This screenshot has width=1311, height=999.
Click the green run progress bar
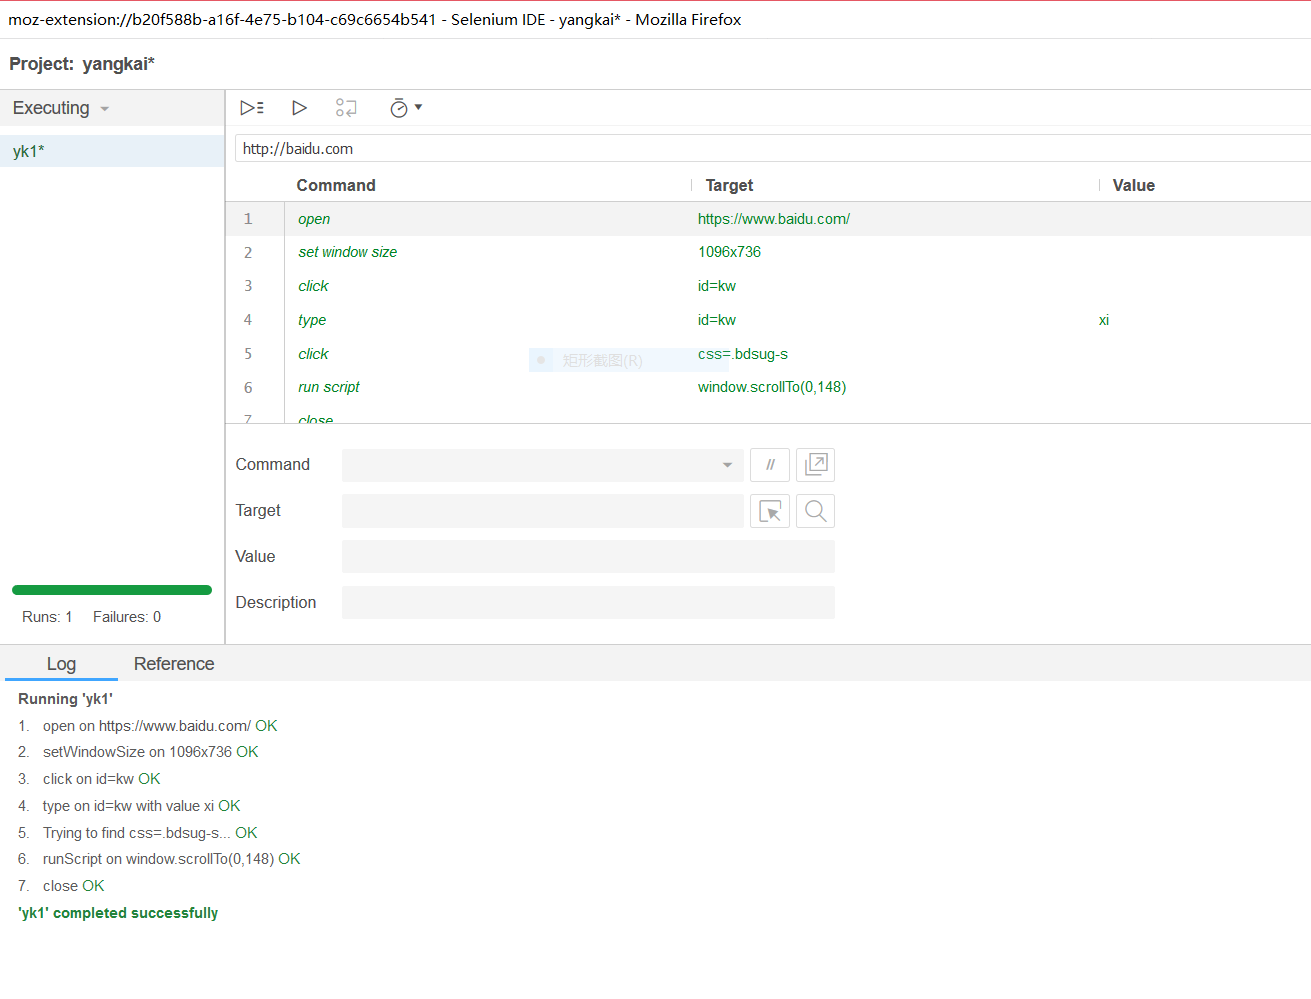click(x=112, y=590)
